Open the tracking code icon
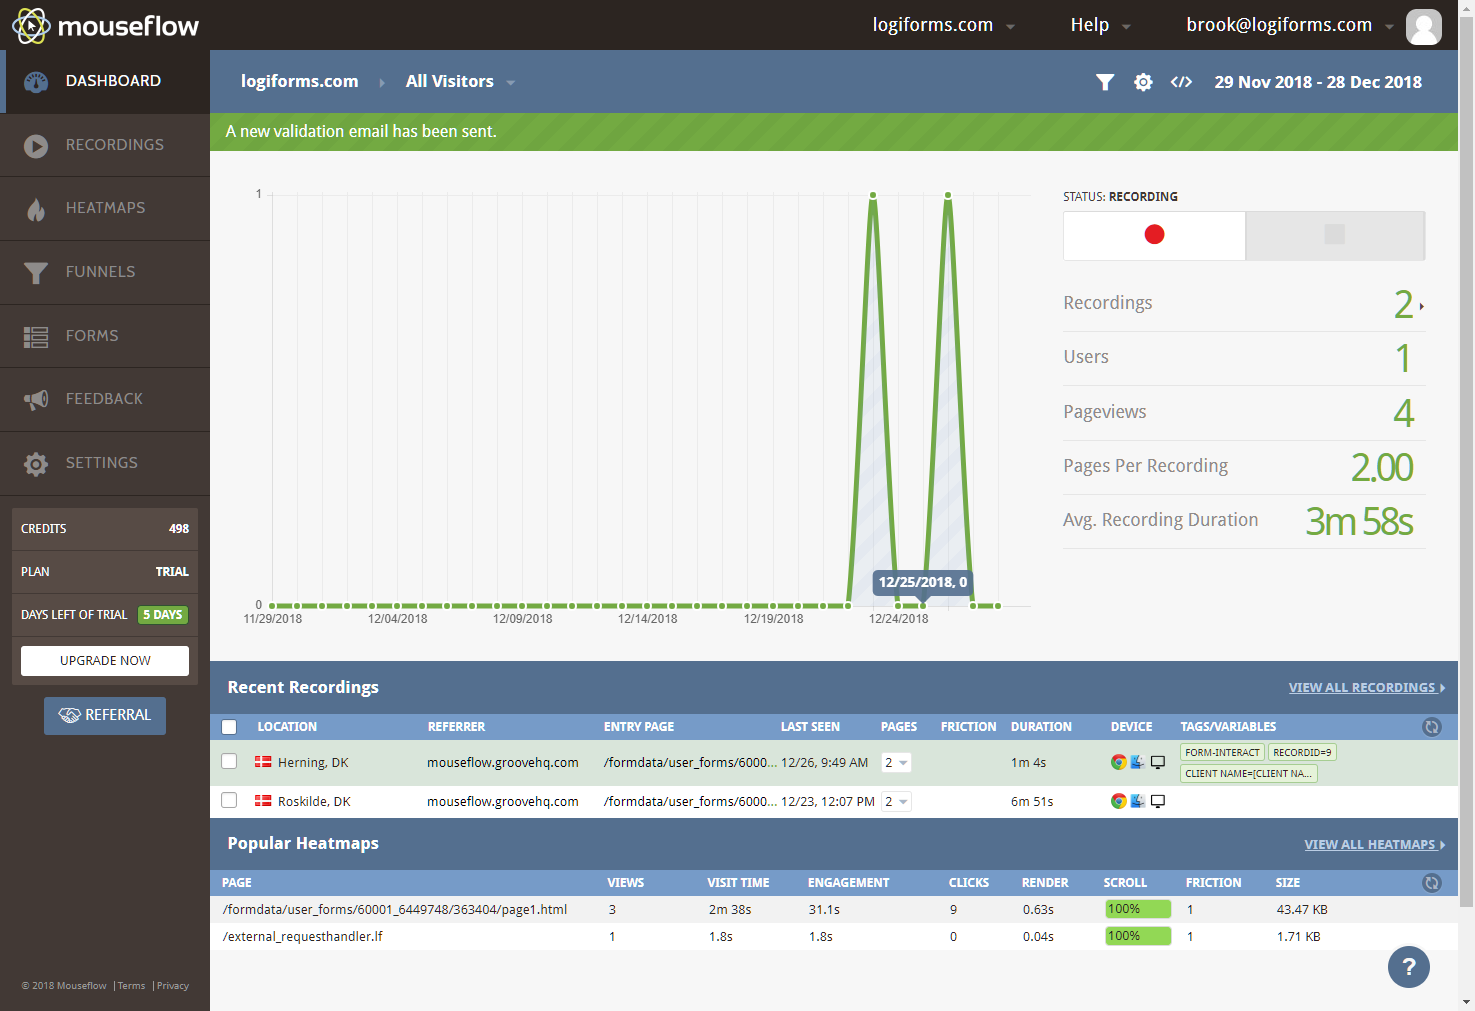This screenshot has width=1475, height=1011. (1181, 82)
